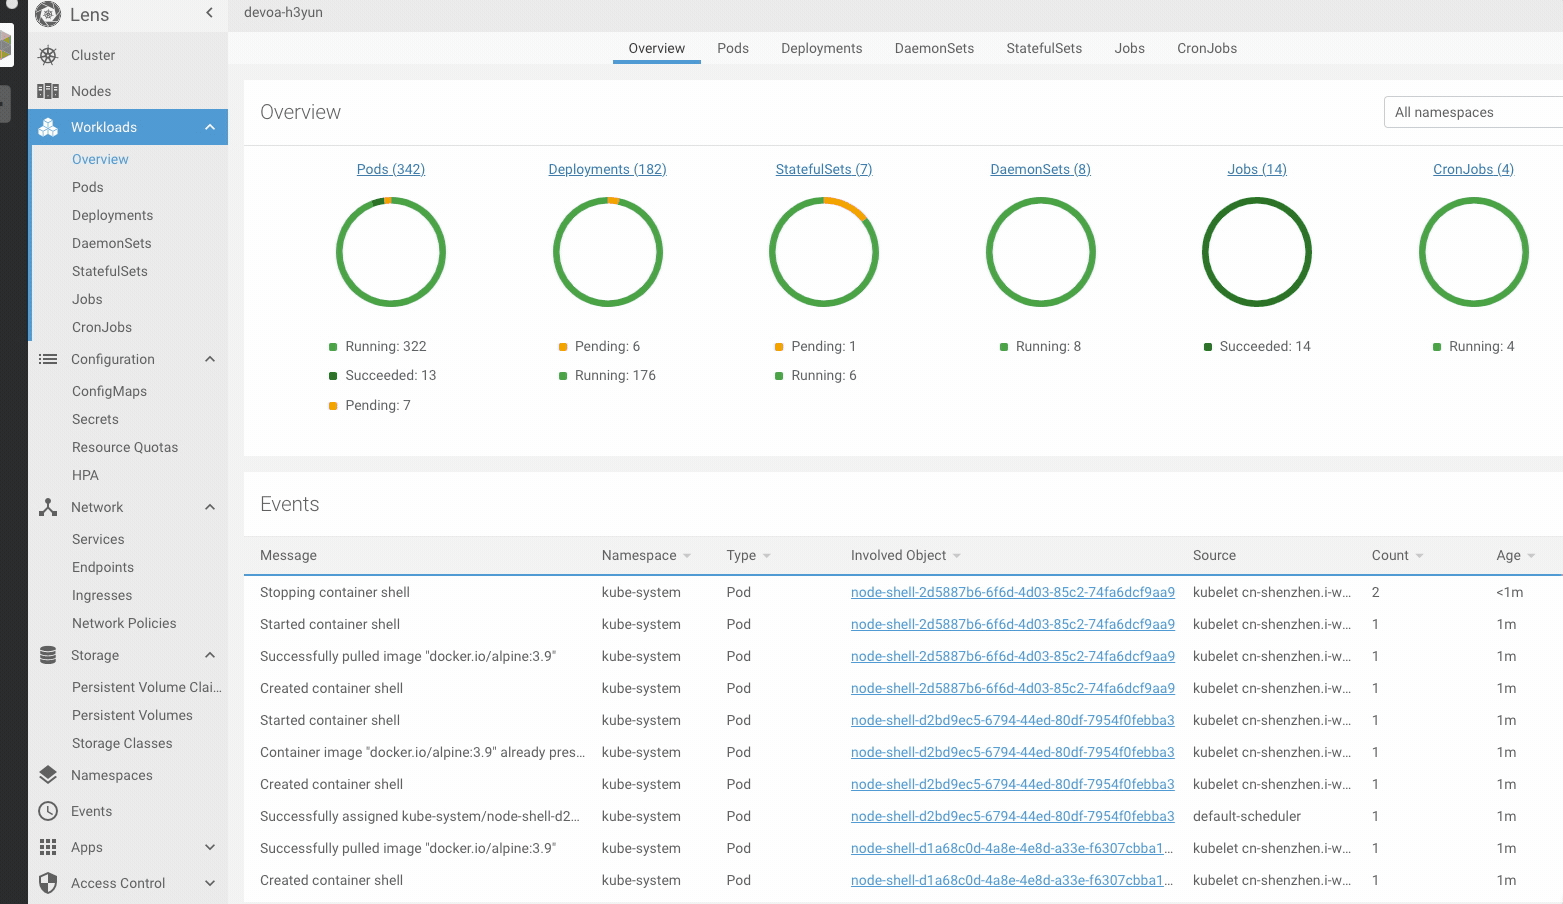This screenshot has height=904, width=1563.
Task: Sort events by Namespace column arrow
Action: click(687, 556)
